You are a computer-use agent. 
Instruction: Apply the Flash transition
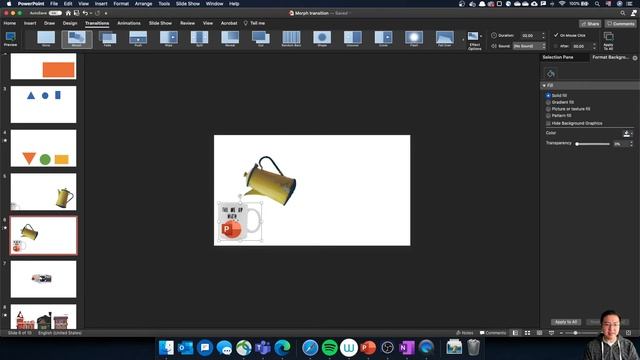coord(414,39)
